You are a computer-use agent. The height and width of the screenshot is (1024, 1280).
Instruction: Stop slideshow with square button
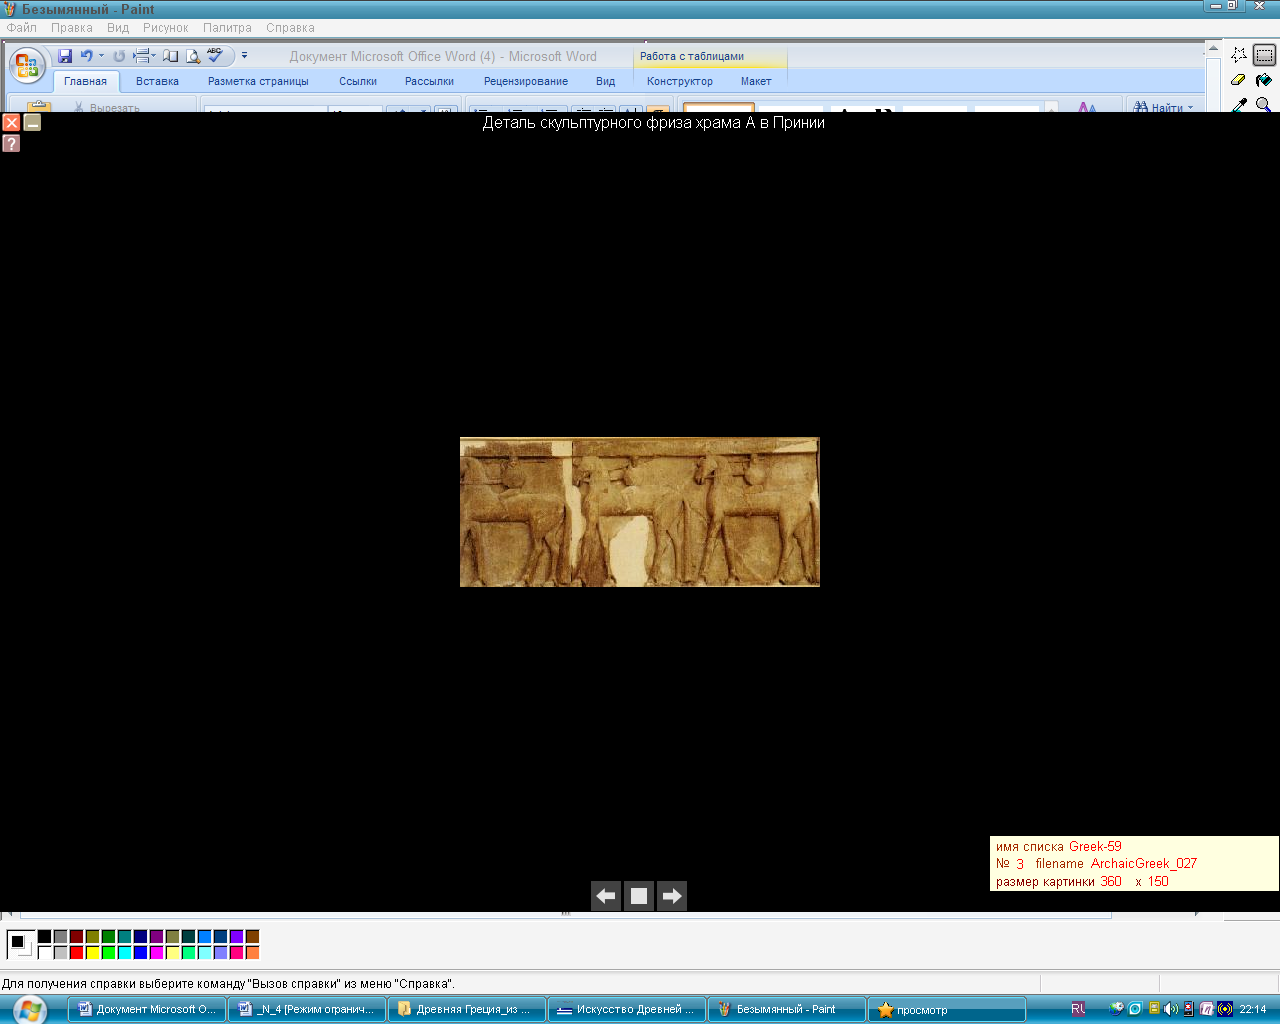[639, 896]
